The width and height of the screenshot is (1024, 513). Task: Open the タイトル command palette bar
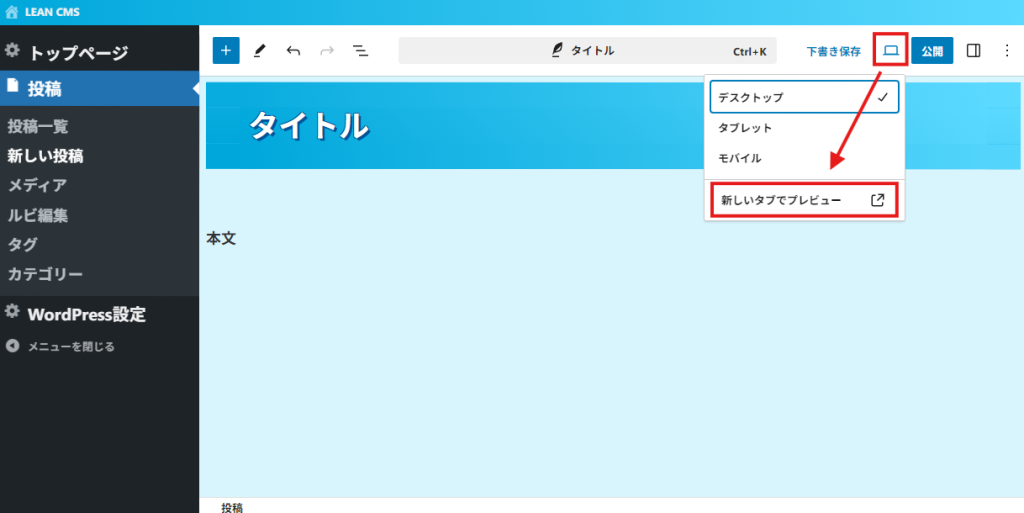tap(587, 51)
